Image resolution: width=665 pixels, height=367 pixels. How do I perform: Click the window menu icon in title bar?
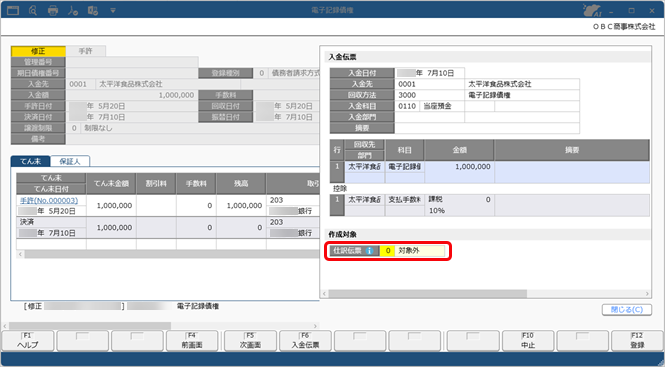[13, 10]
